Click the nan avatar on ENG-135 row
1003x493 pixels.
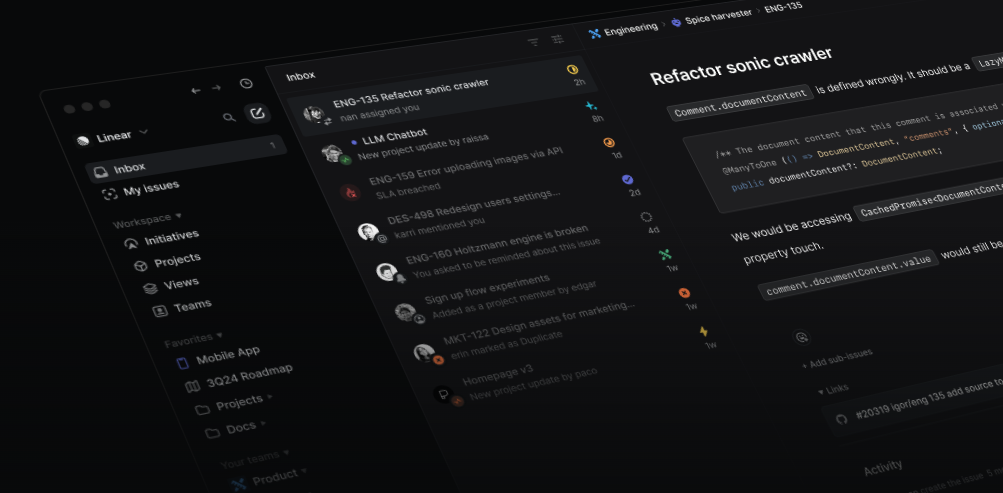(313, 115)
